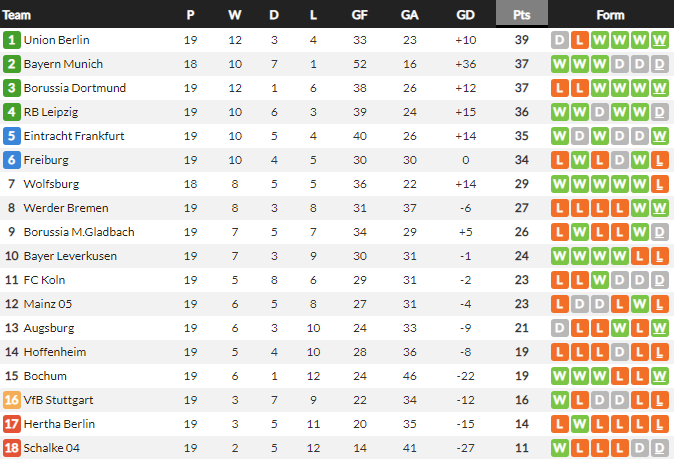Screen dimensions: 674x459
Task: Open the Bayern Munich team link
Action: (x=63, y=64)
